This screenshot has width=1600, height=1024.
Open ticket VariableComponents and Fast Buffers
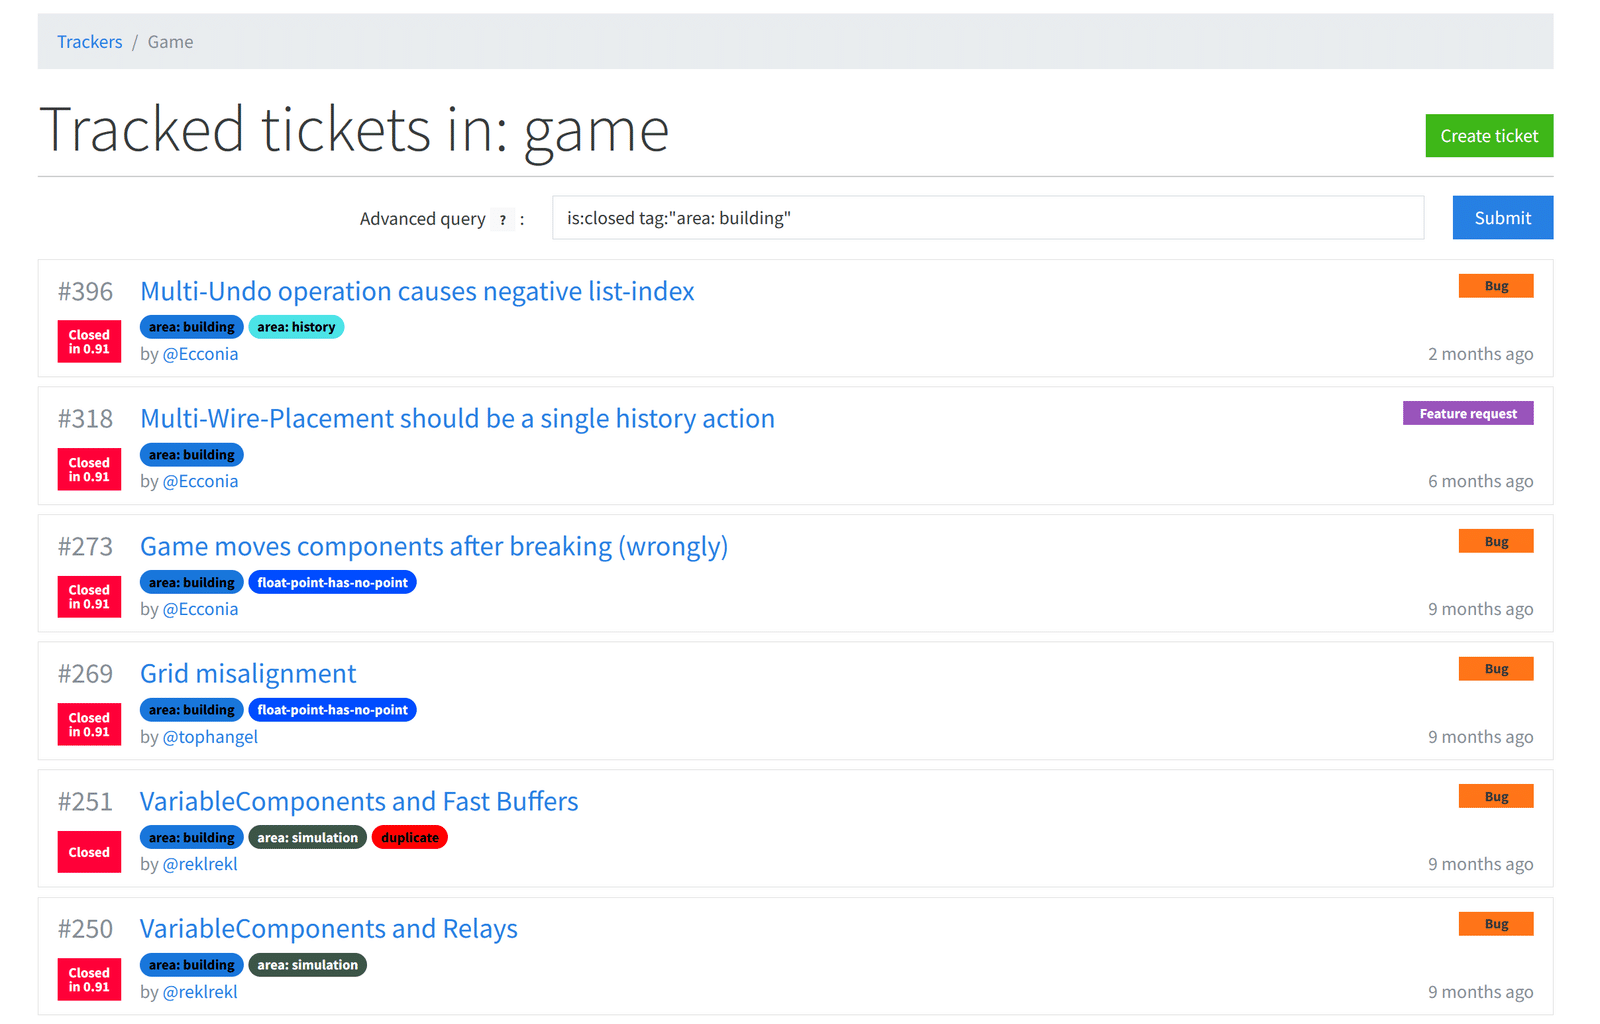[x=359, y=801]
